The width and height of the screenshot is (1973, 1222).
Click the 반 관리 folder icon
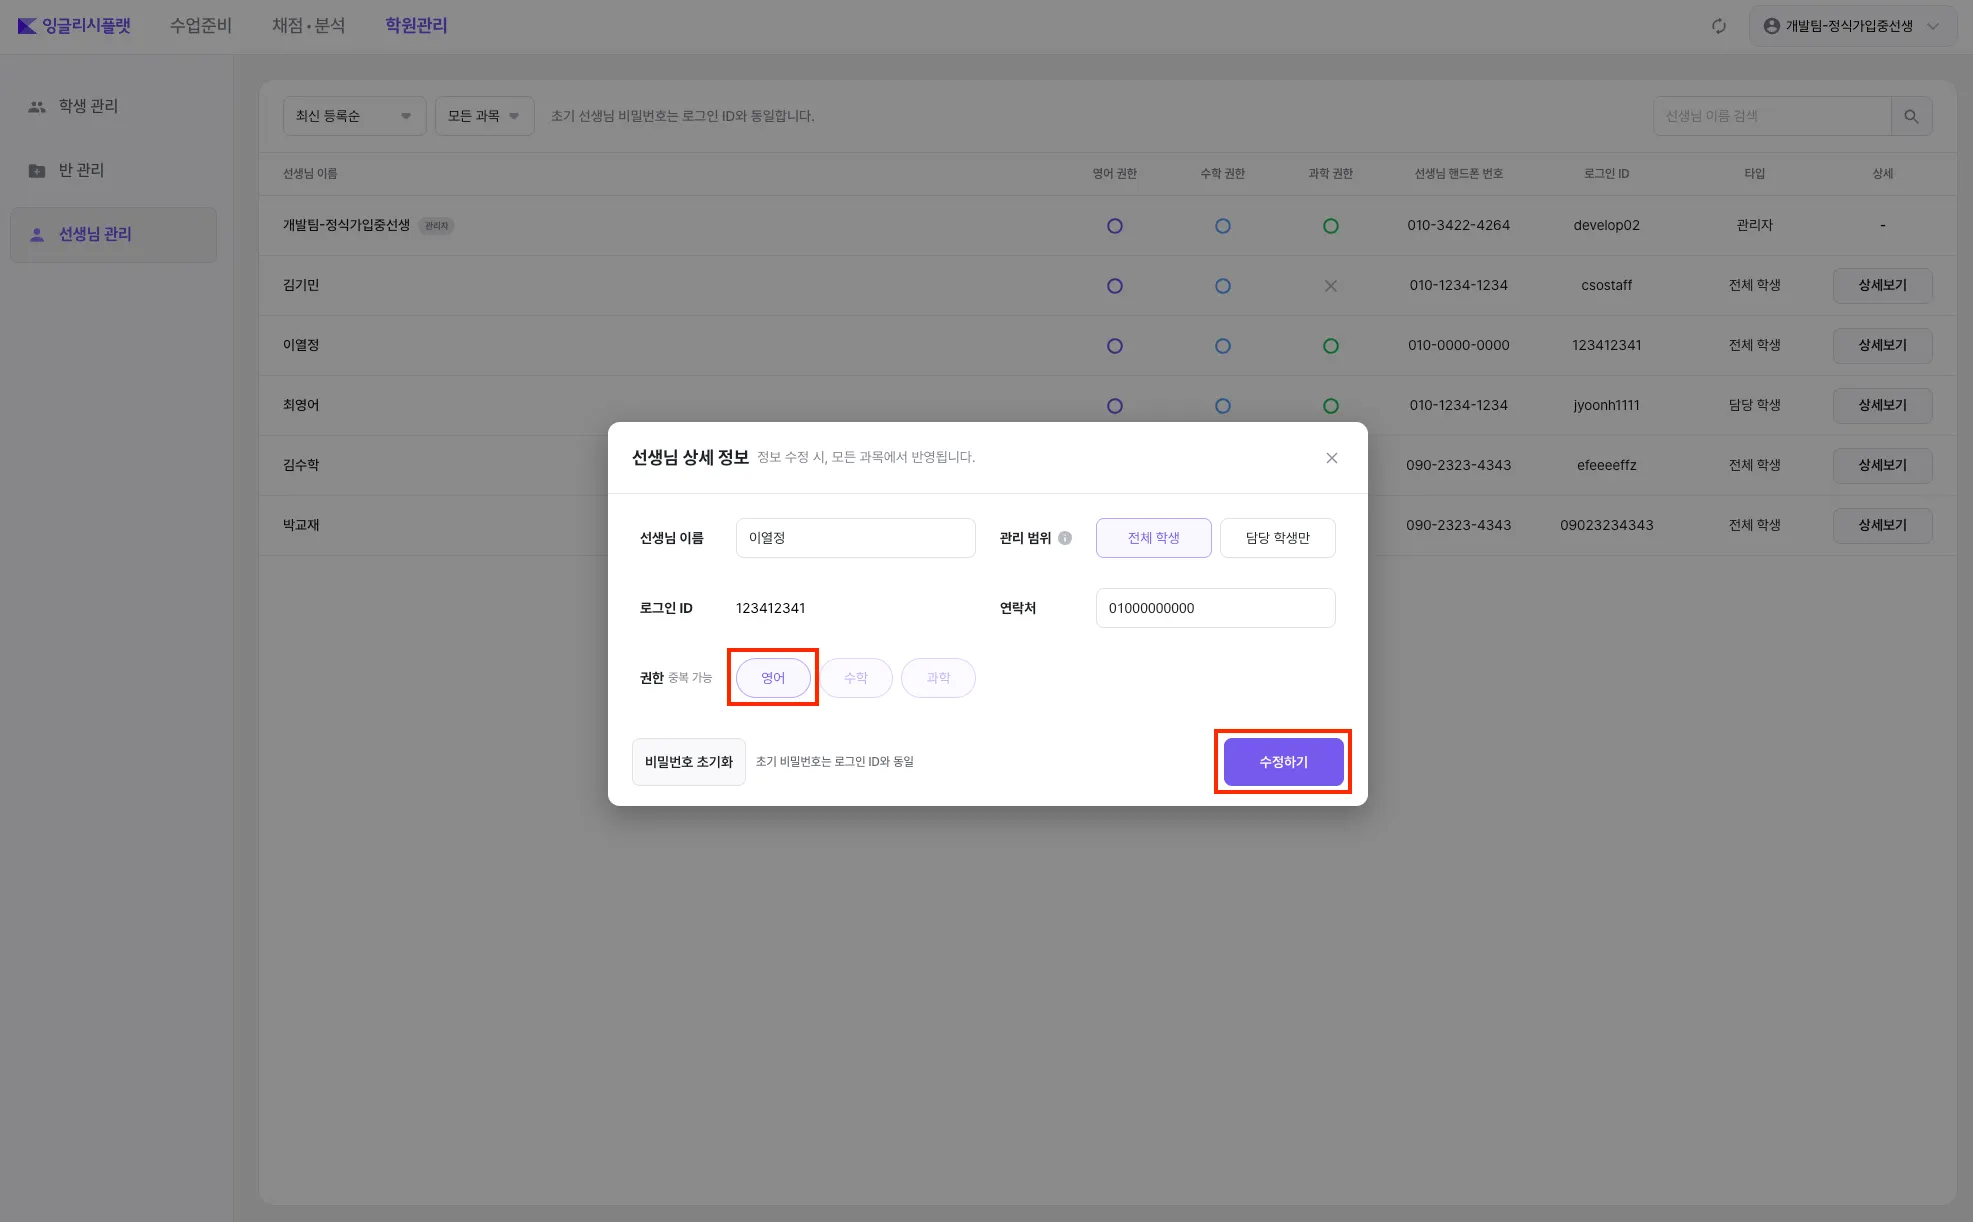[x=37, y=171]
